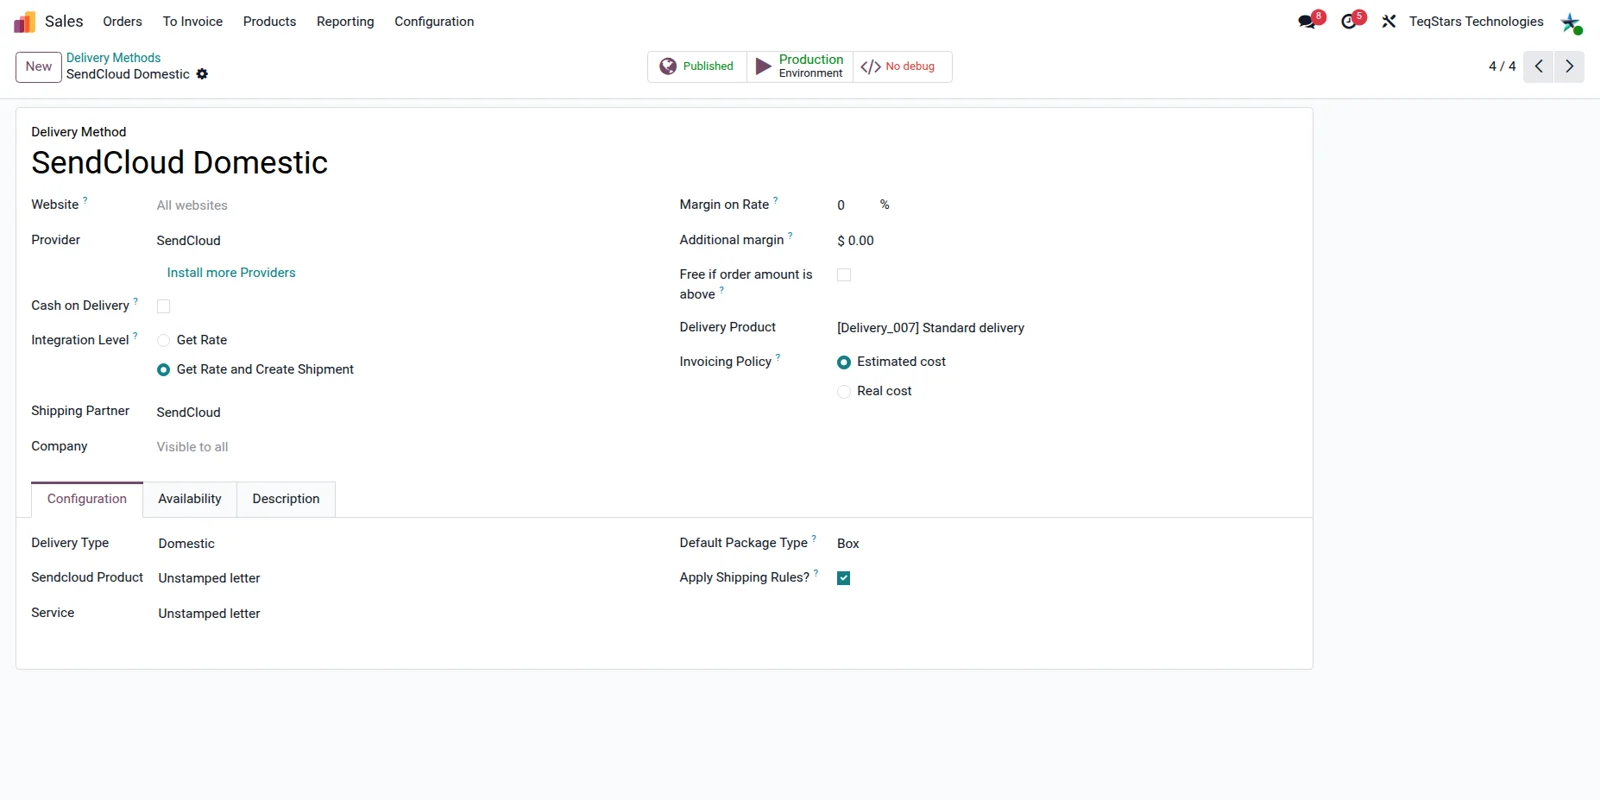Go to the previous record arrow
Screen dimensions: 1600x800
pos(1538,66)
